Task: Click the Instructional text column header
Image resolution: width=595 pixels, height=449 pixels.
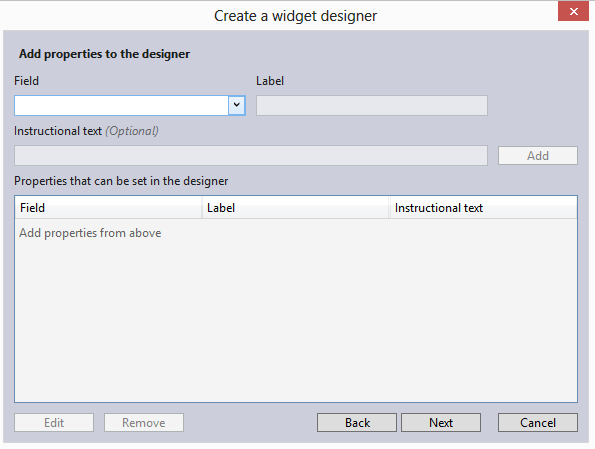Action: pyautogui.click(x=483, y=208)
